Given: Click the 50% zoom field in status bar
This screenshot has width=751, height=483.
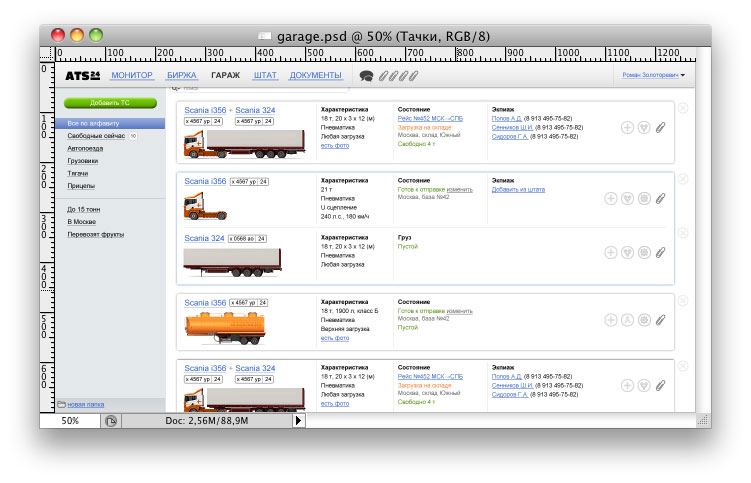Looking at the screenshot, I should pos(70,421).
